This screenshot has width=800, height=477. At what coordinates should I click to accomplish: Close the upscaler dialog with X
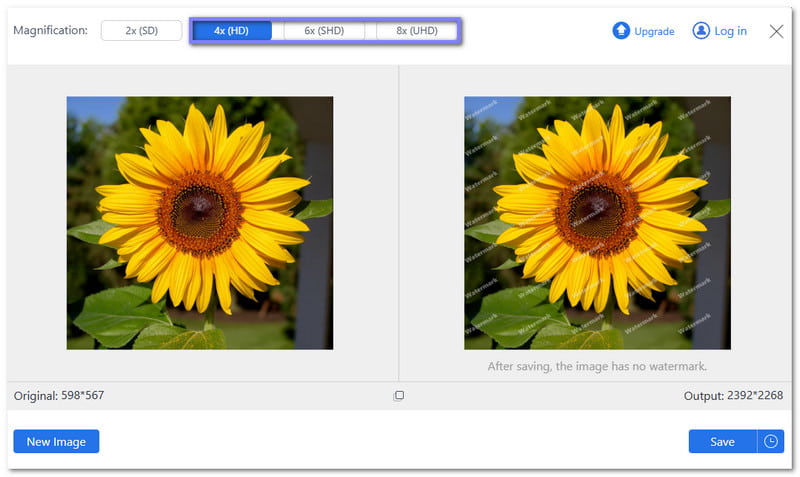(776, 31)
